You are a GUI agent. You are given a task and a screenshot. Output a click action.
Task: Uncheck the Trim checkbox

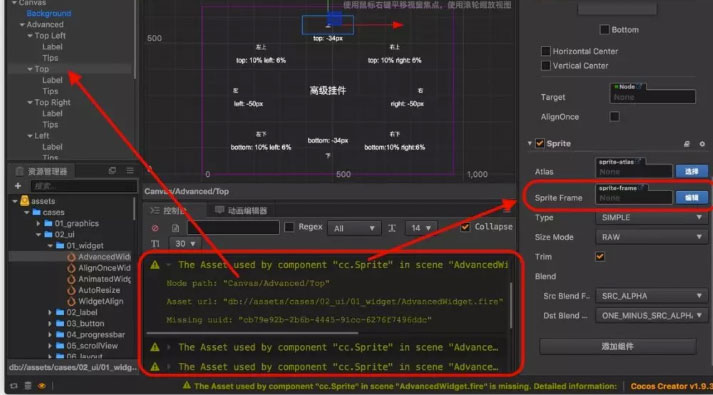click(x=600, y=256)
